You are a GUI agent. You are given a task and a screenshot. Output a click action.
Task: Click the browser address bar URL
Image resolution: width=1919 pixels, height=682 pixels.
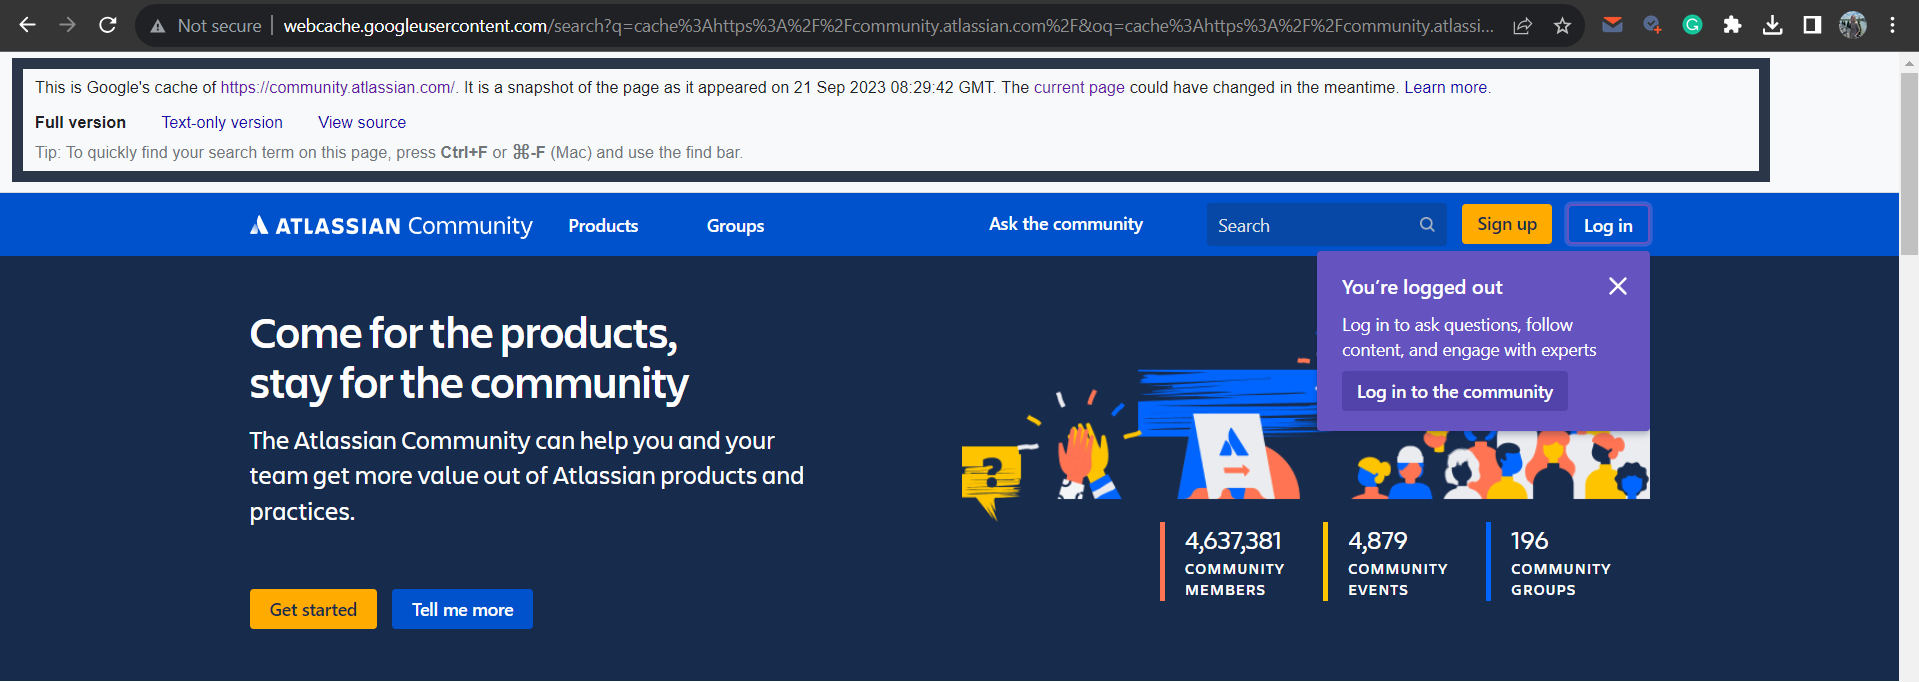tap(888, 26)
